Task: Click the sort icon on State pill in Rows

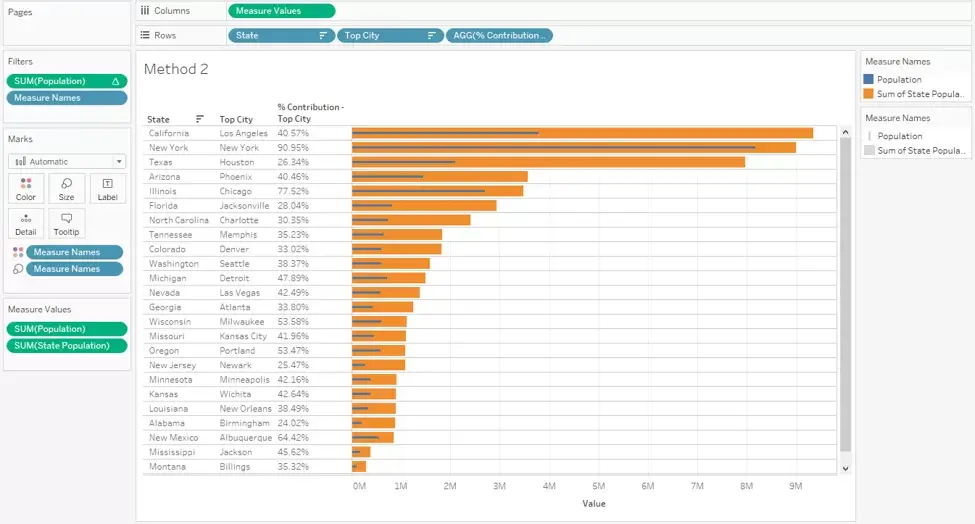Action: click(x=323, y=35)
